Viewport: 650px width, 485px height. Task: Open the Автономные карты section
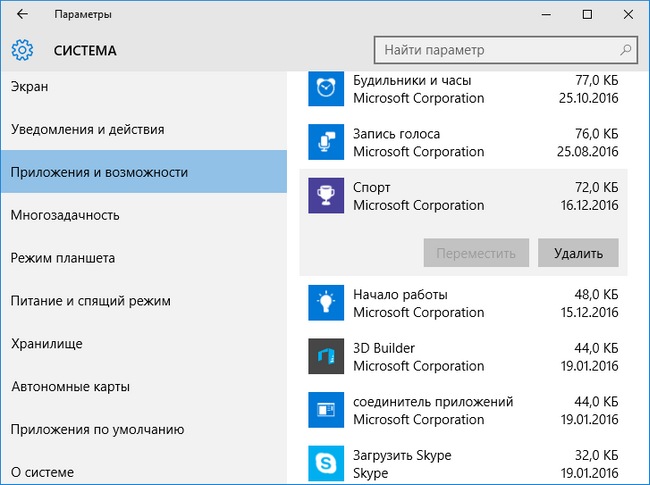coord(143,386)
